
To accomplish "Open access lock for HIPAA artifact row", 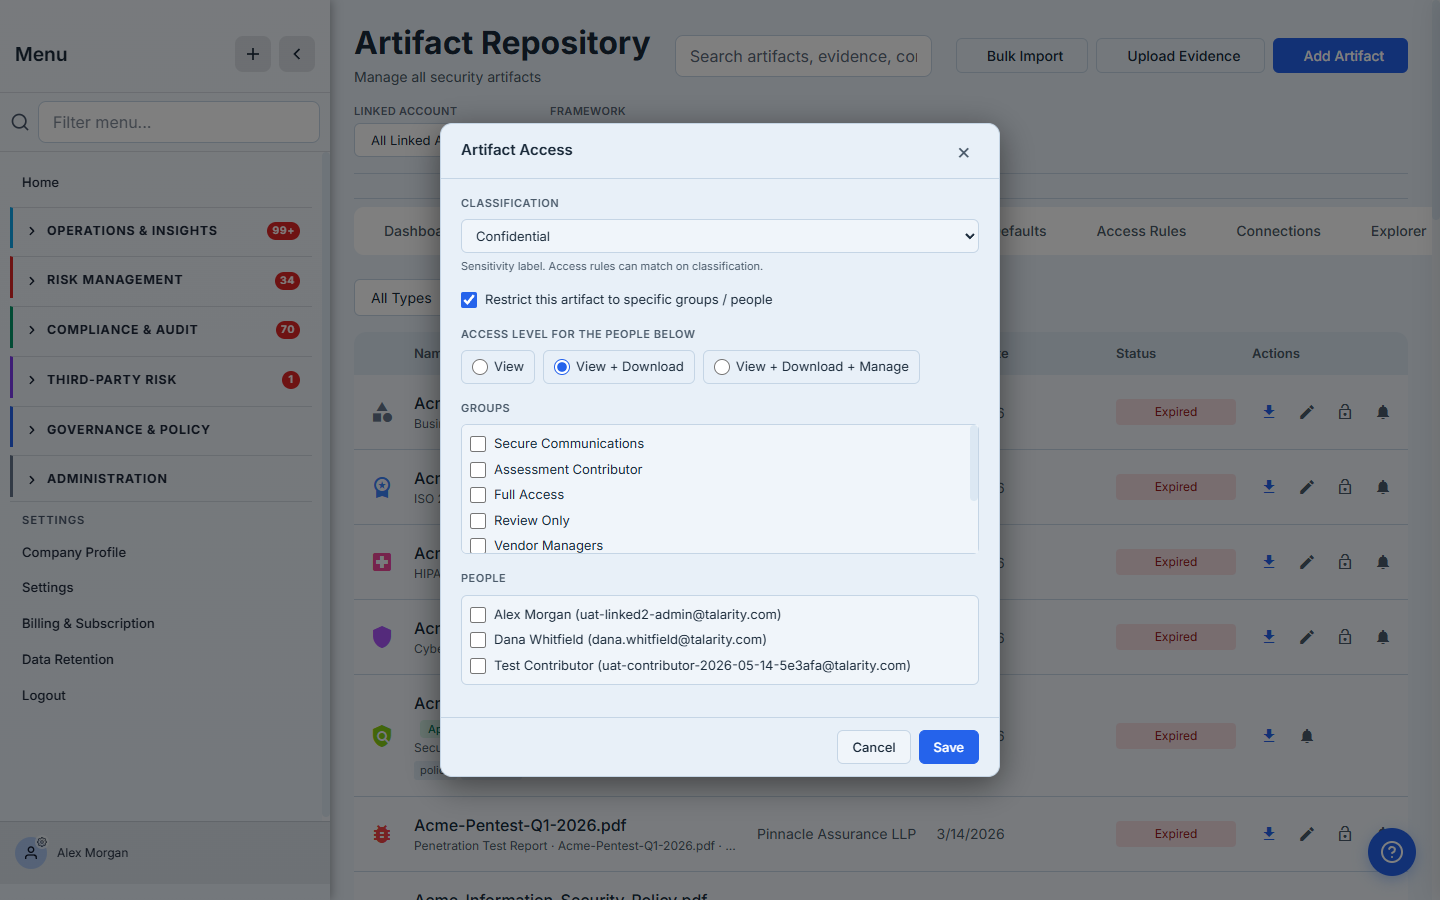I will [x=1345, y=562].
